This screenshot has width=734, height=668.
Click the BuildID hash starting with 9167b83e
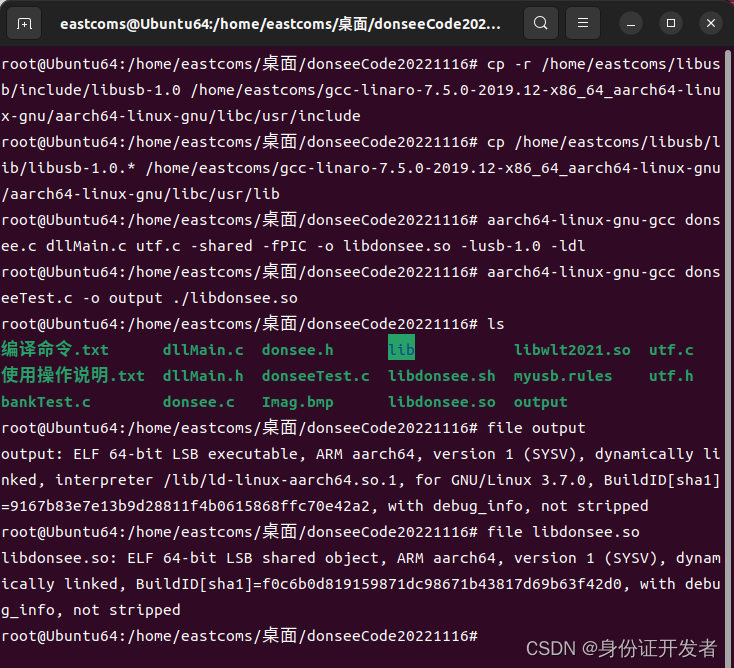tap(190, 506)
